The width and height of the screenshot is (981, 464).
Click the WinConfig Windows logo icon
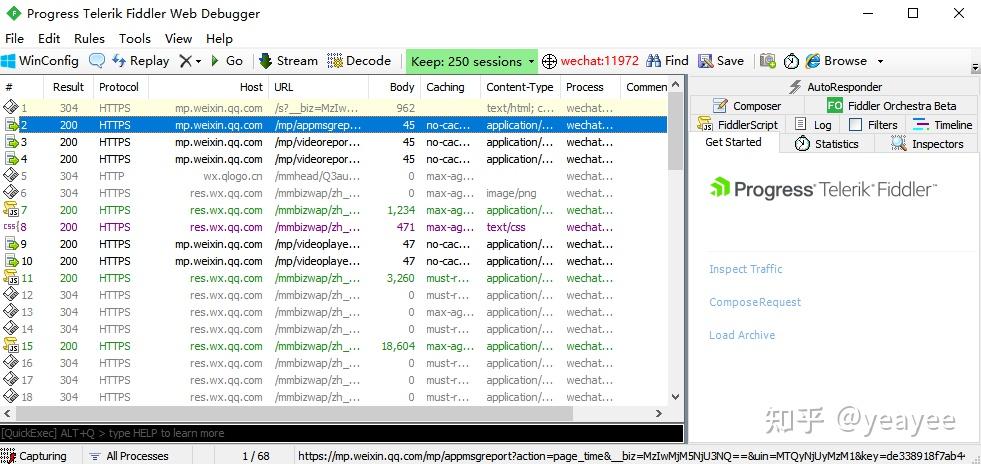pyautogui.click(x=8, y=61)
